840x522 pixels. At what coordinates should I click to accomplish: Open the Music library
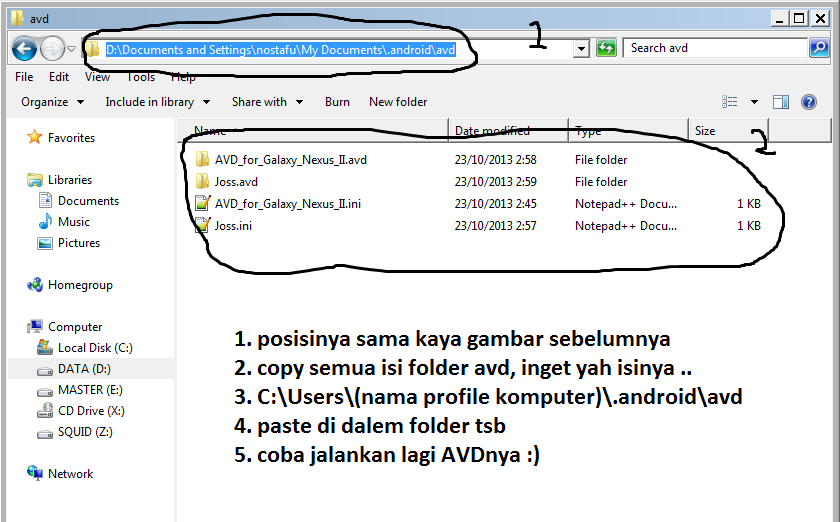click(x=73, y=222)
